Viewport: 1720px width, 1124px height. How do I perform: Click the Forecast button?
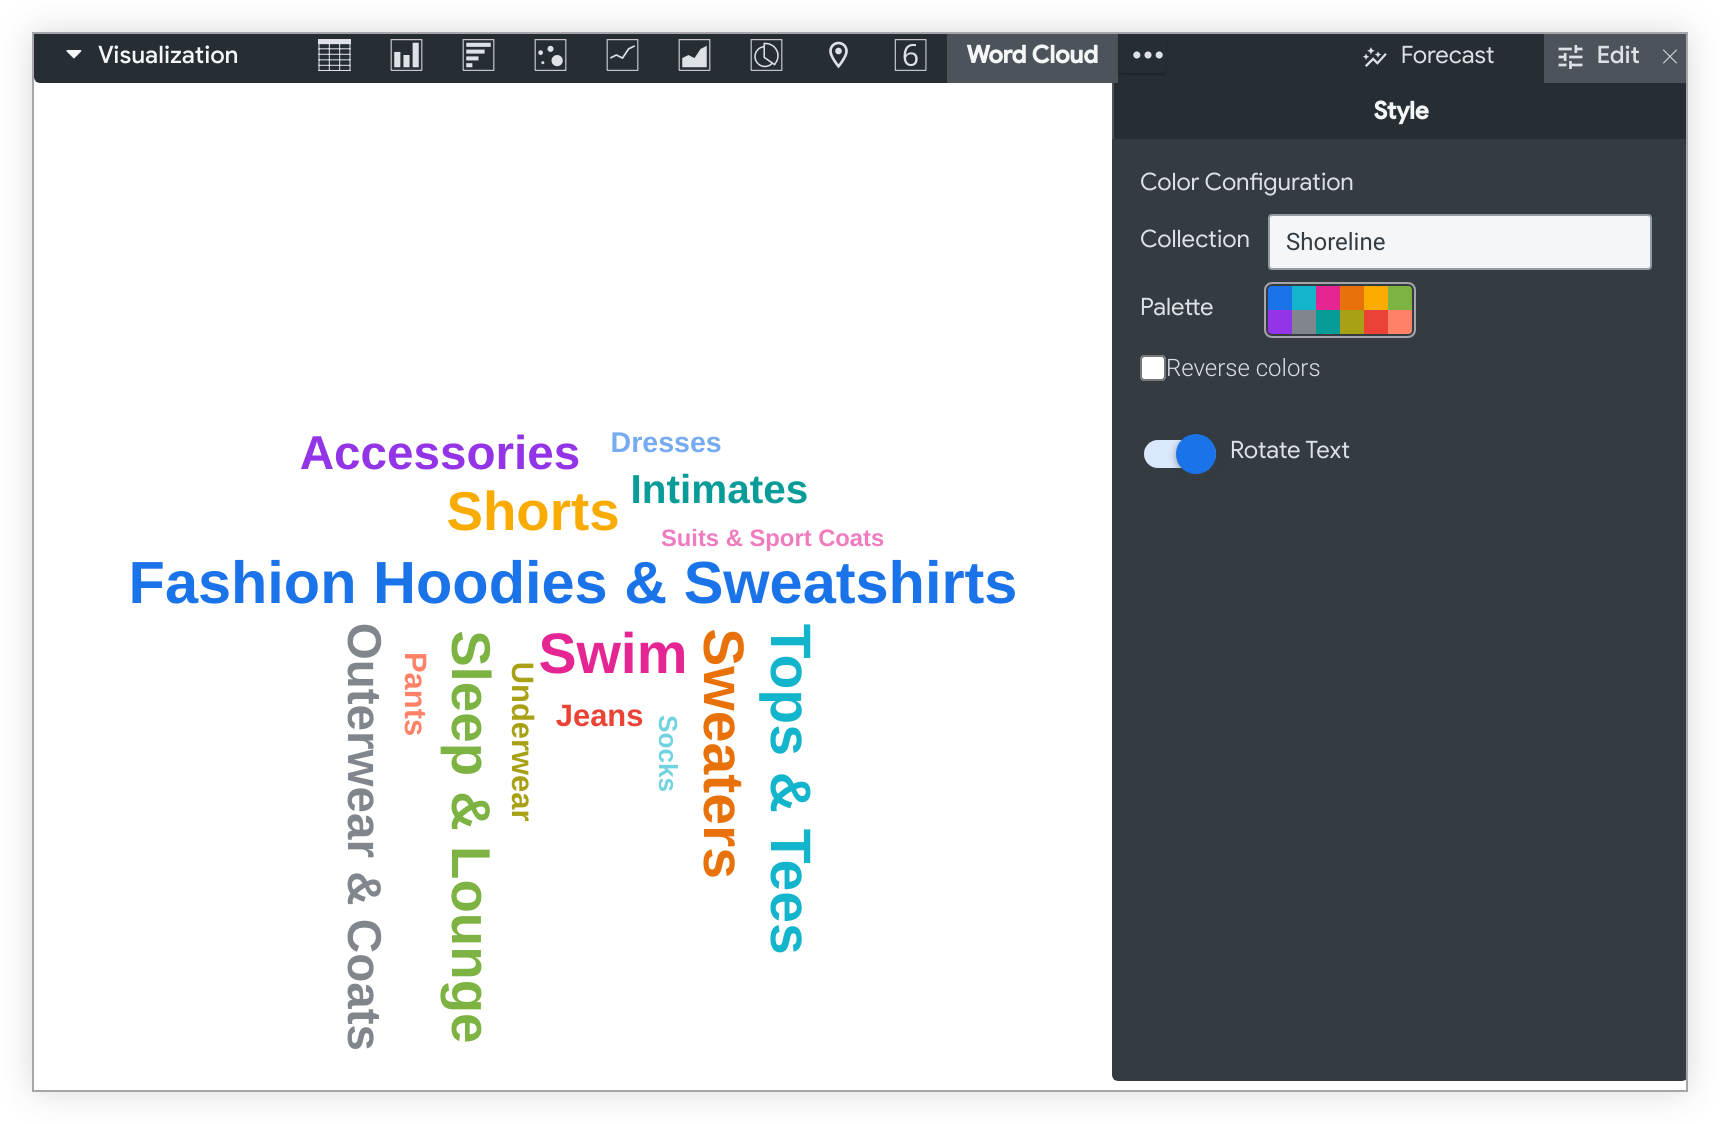pyautogui.click(x=1429, y=56)
